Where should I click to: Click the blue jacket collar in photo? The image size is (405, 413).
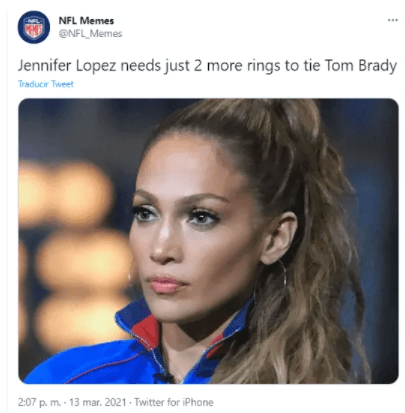tap(139, 320)
